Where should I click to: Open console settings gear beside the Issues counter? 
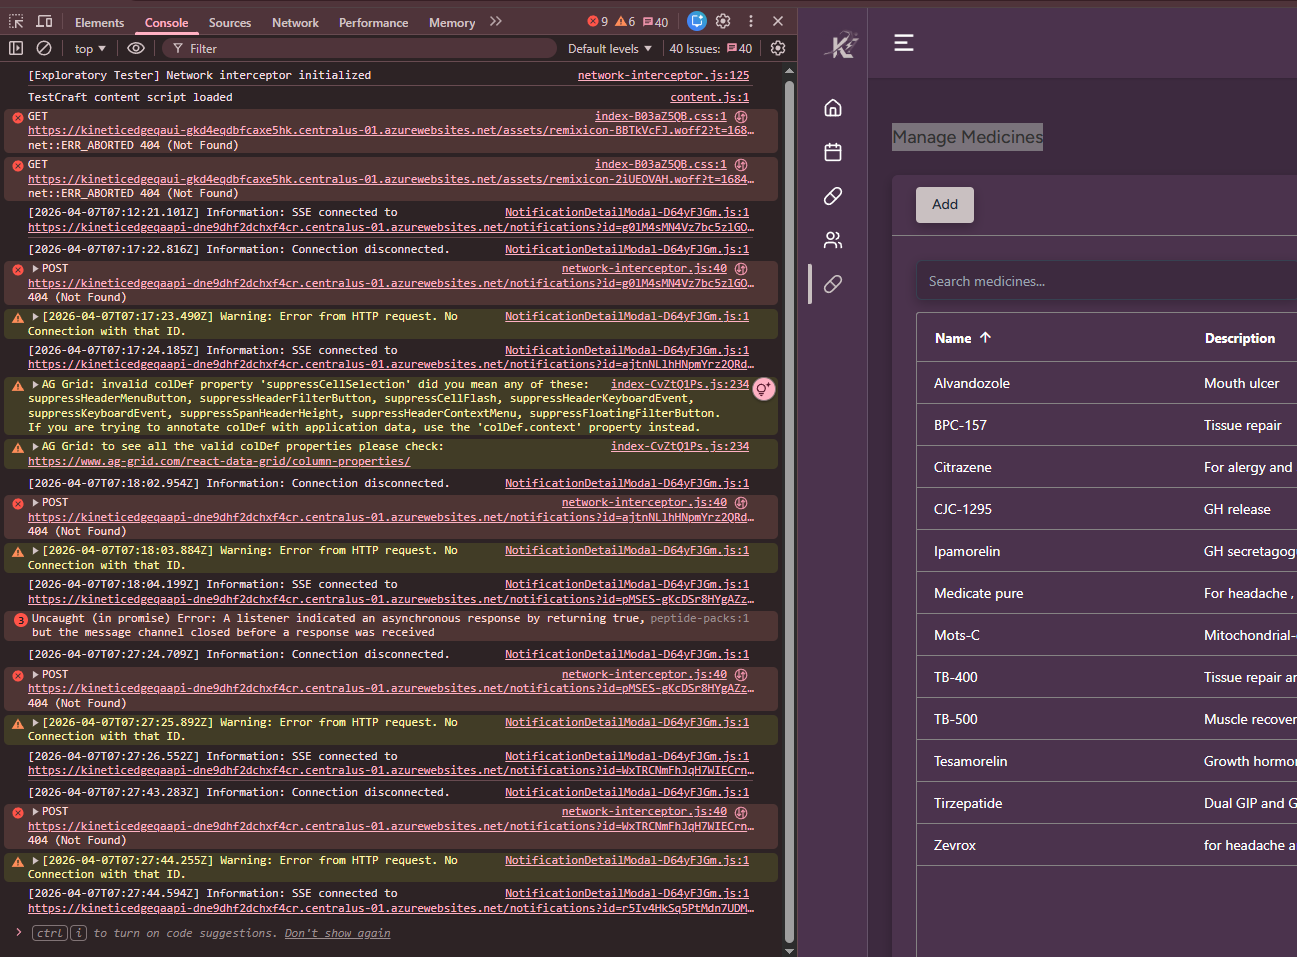pos(778,48)
